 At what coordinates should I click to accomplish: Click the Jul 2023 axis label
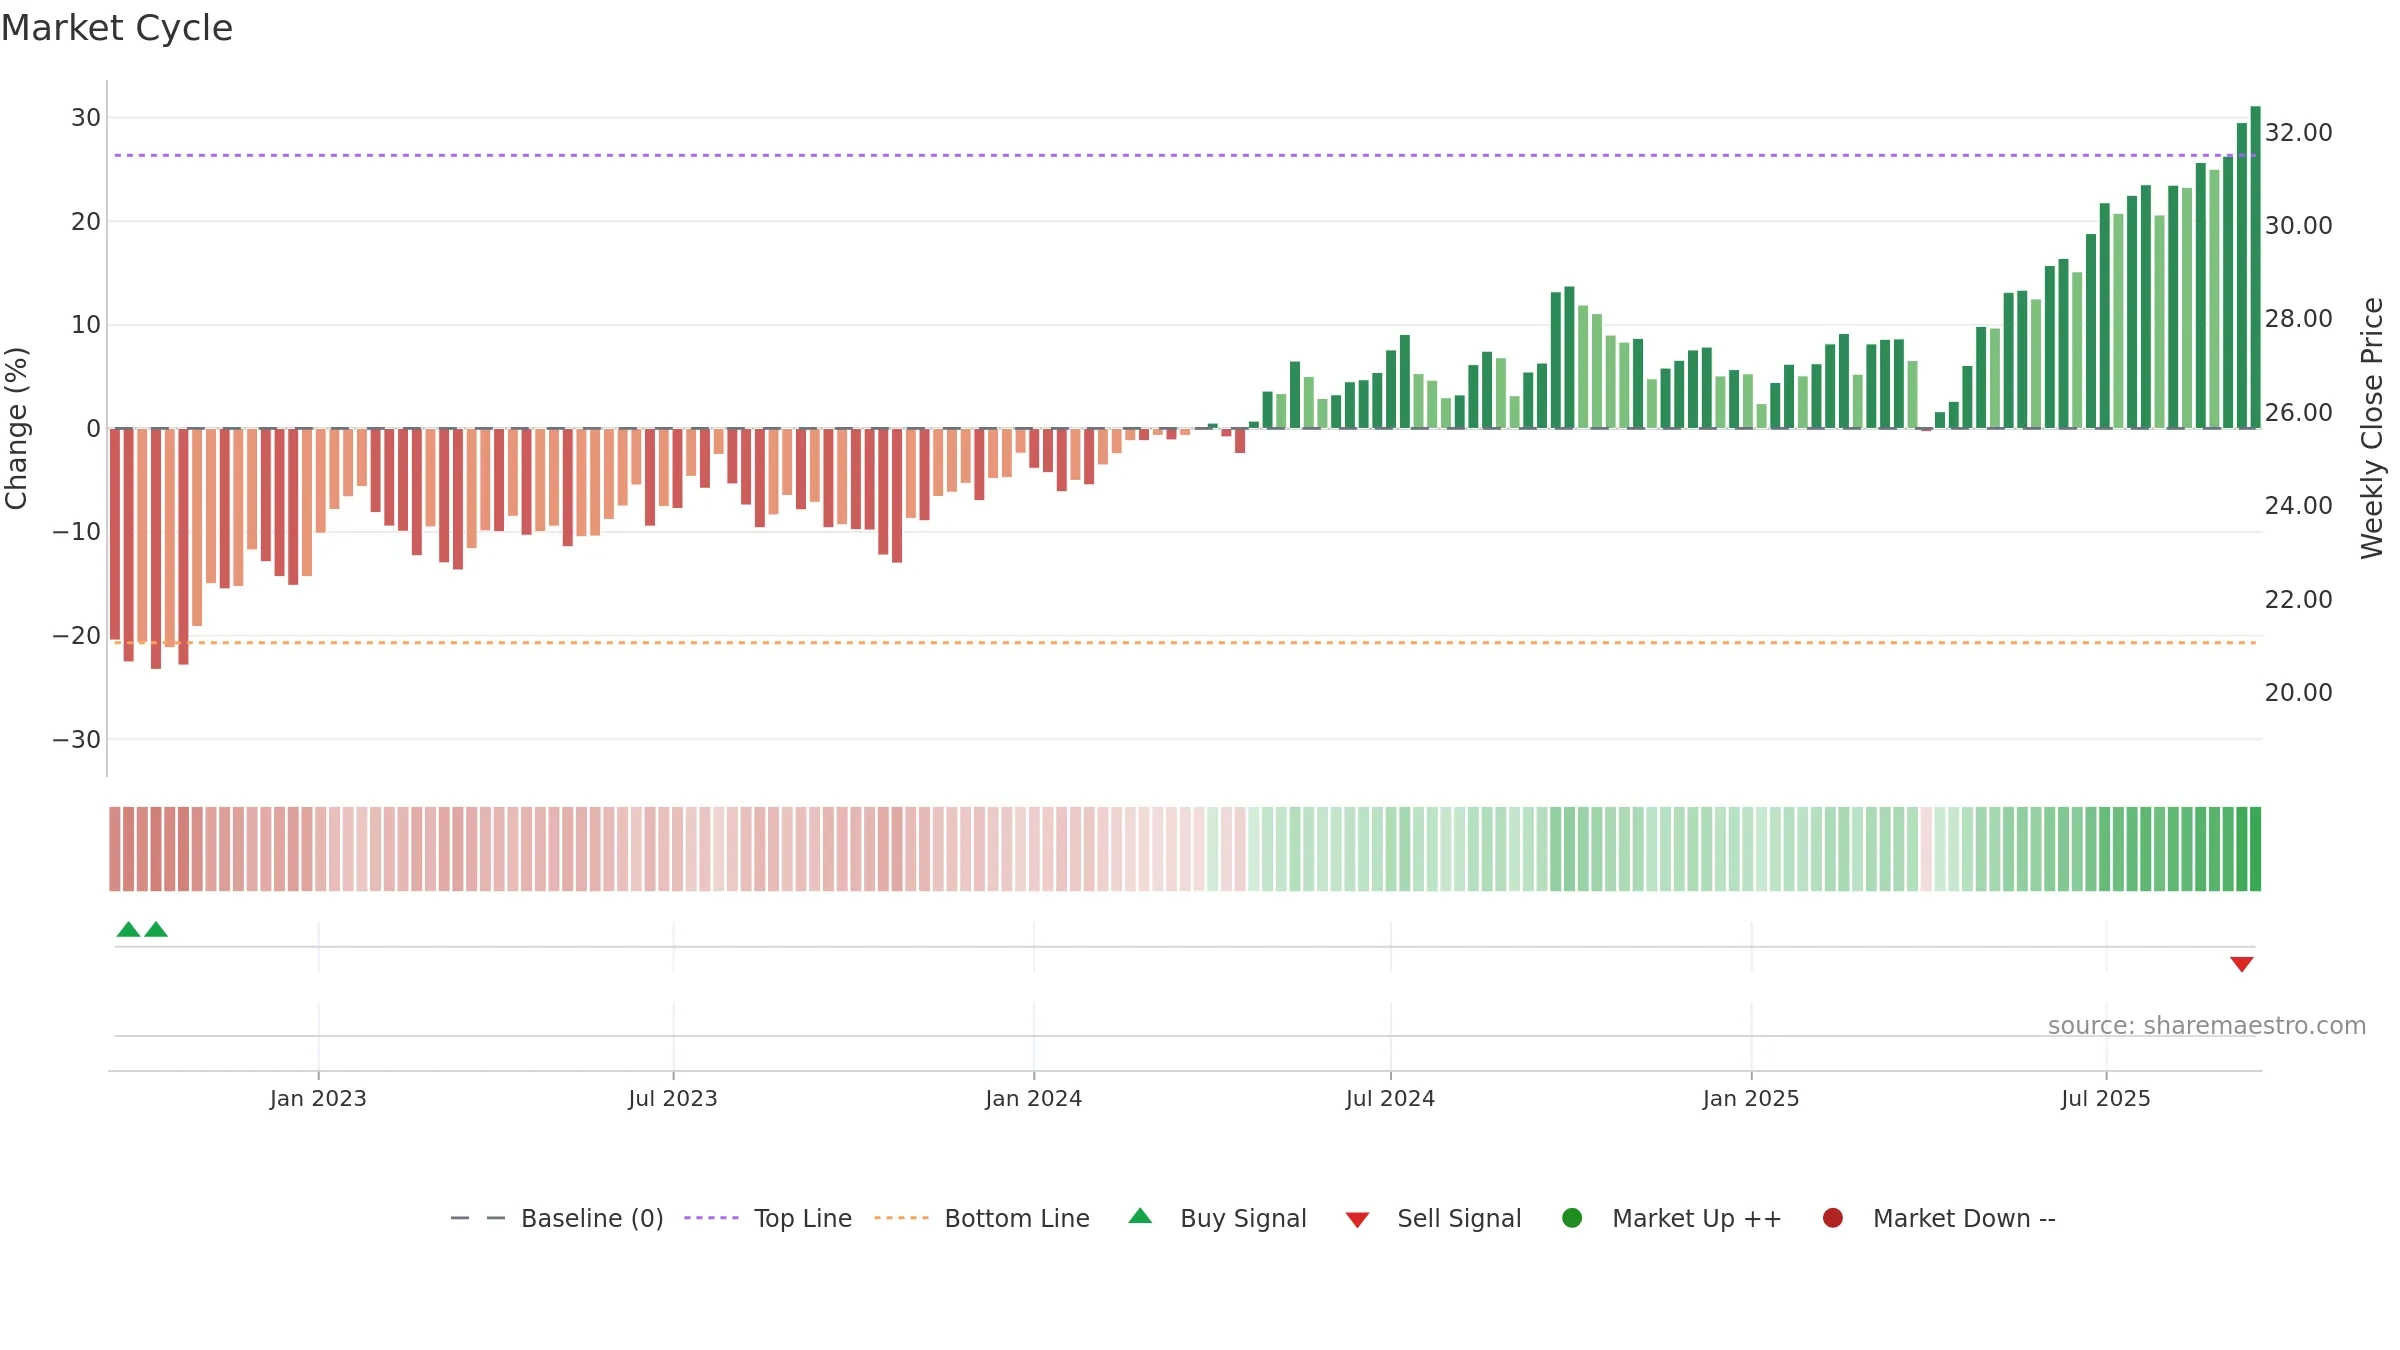[673, 1098]
